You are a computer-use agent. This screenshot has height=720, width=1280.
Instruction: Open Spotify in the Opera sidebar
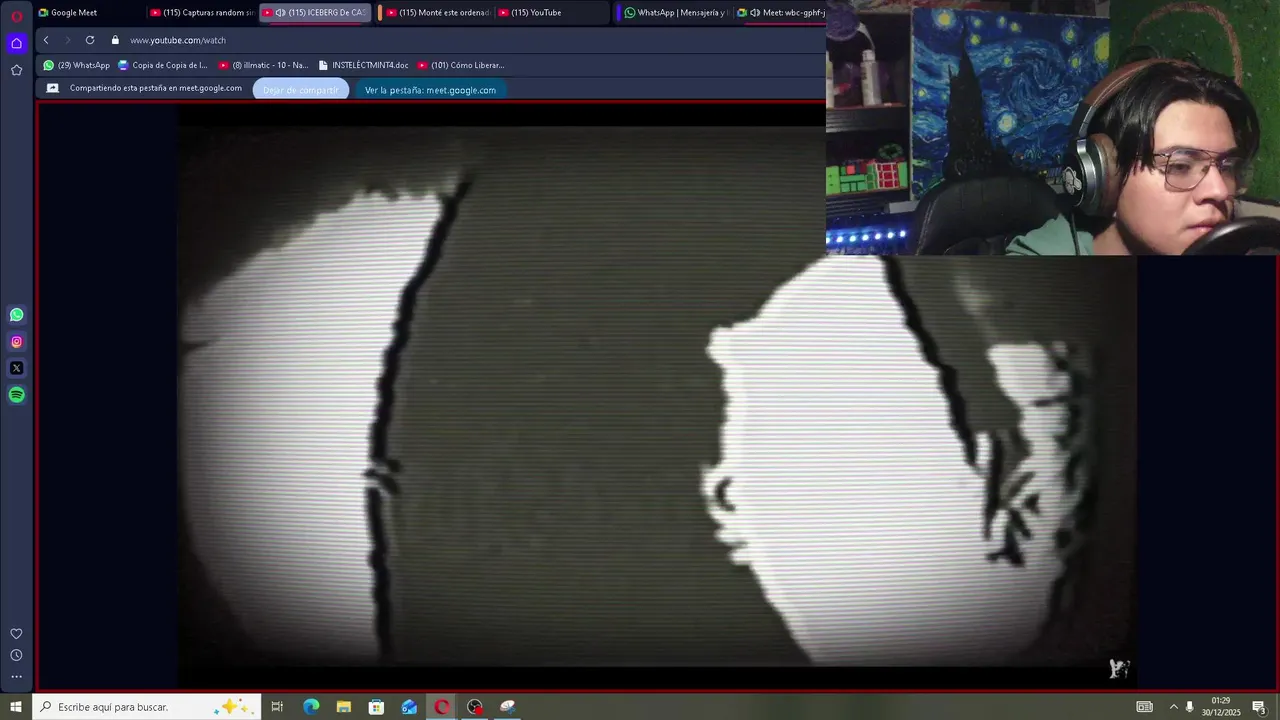pos(16,395)
